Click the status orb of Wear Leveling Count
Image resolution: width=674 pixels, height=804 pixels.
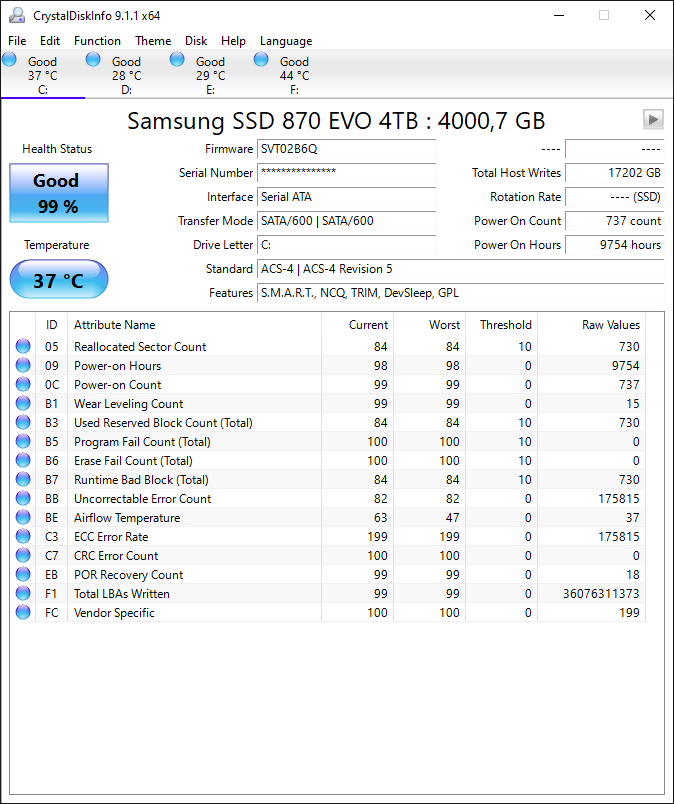(x=23, y=403)
